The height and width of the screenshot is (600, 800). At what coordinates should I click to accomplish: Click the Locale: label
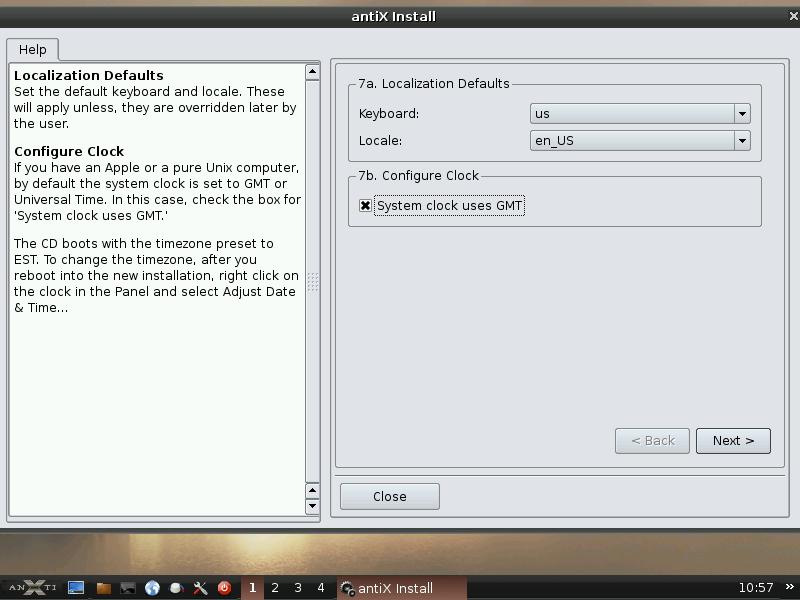[380, 140]
